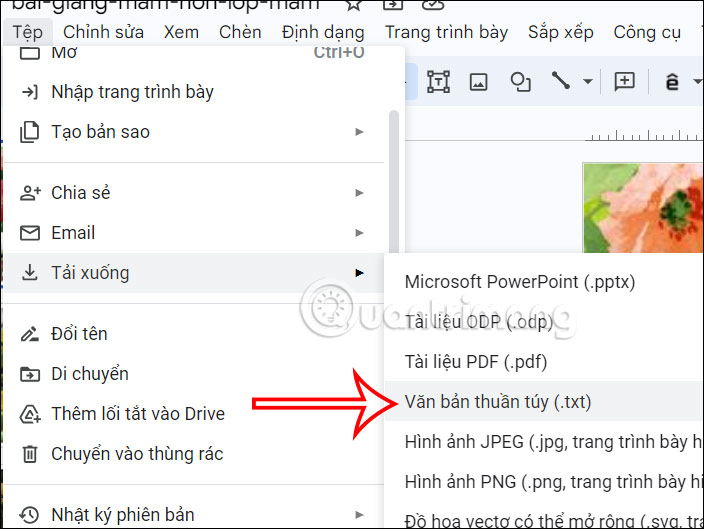The image size is (704, 529).
Task: Click the envelope icon beside Email
Action: click(x=30, y=233)
